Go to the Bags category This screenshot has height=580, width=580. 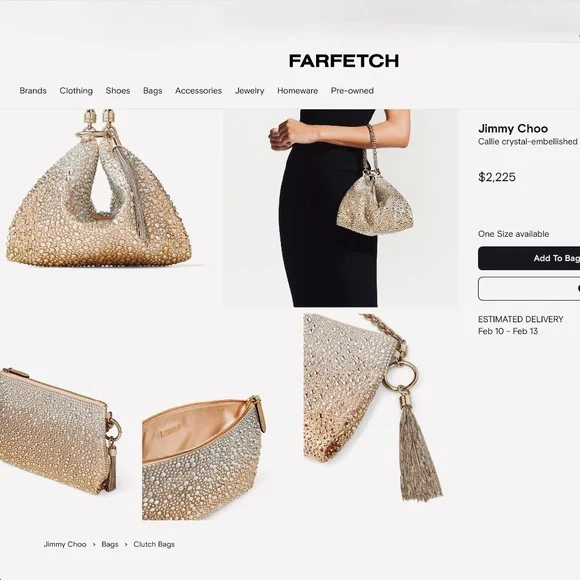(x=153, y=91)
